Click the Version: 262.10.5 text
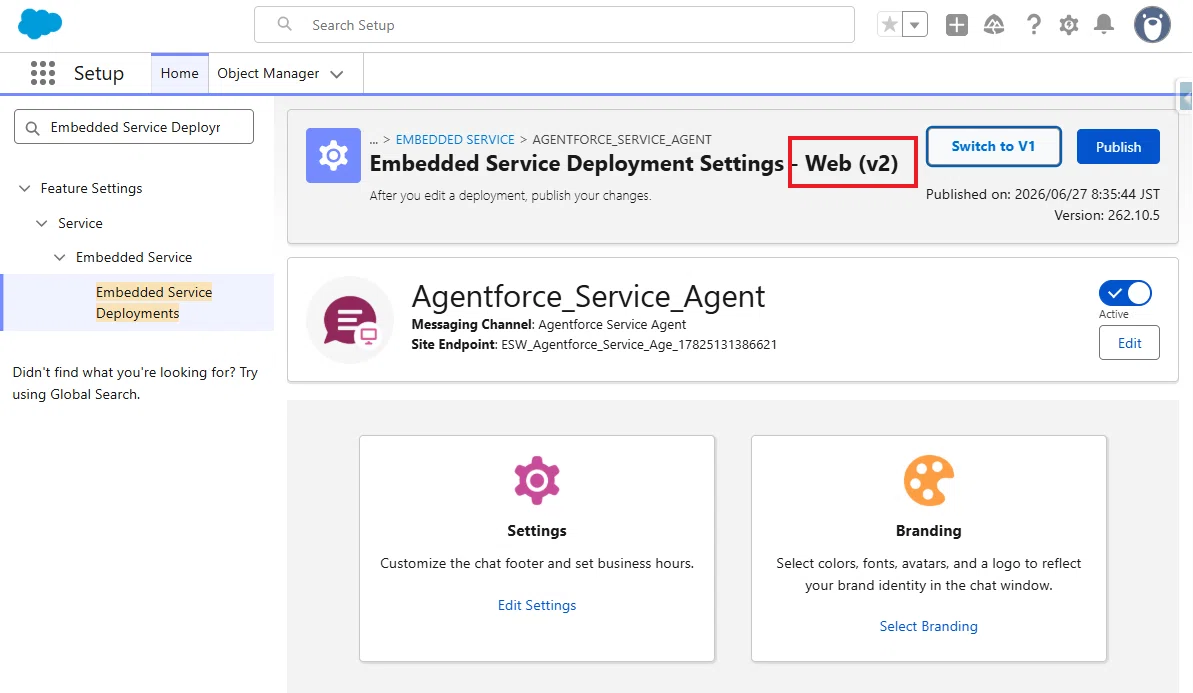Screen dimensions: 1193x693 [1106, 215]
